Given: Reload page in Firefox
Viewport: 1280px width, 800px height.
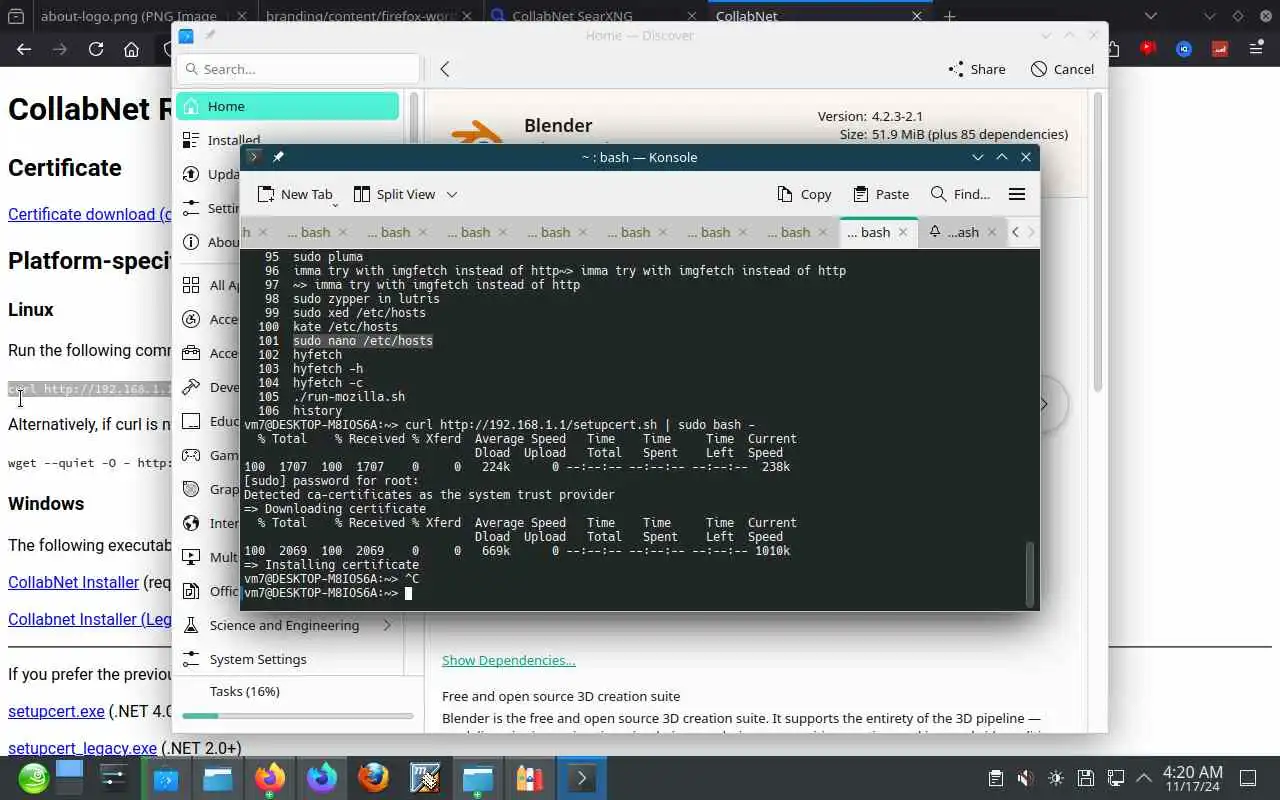Looking at the screenshot, I should (96, 49).
